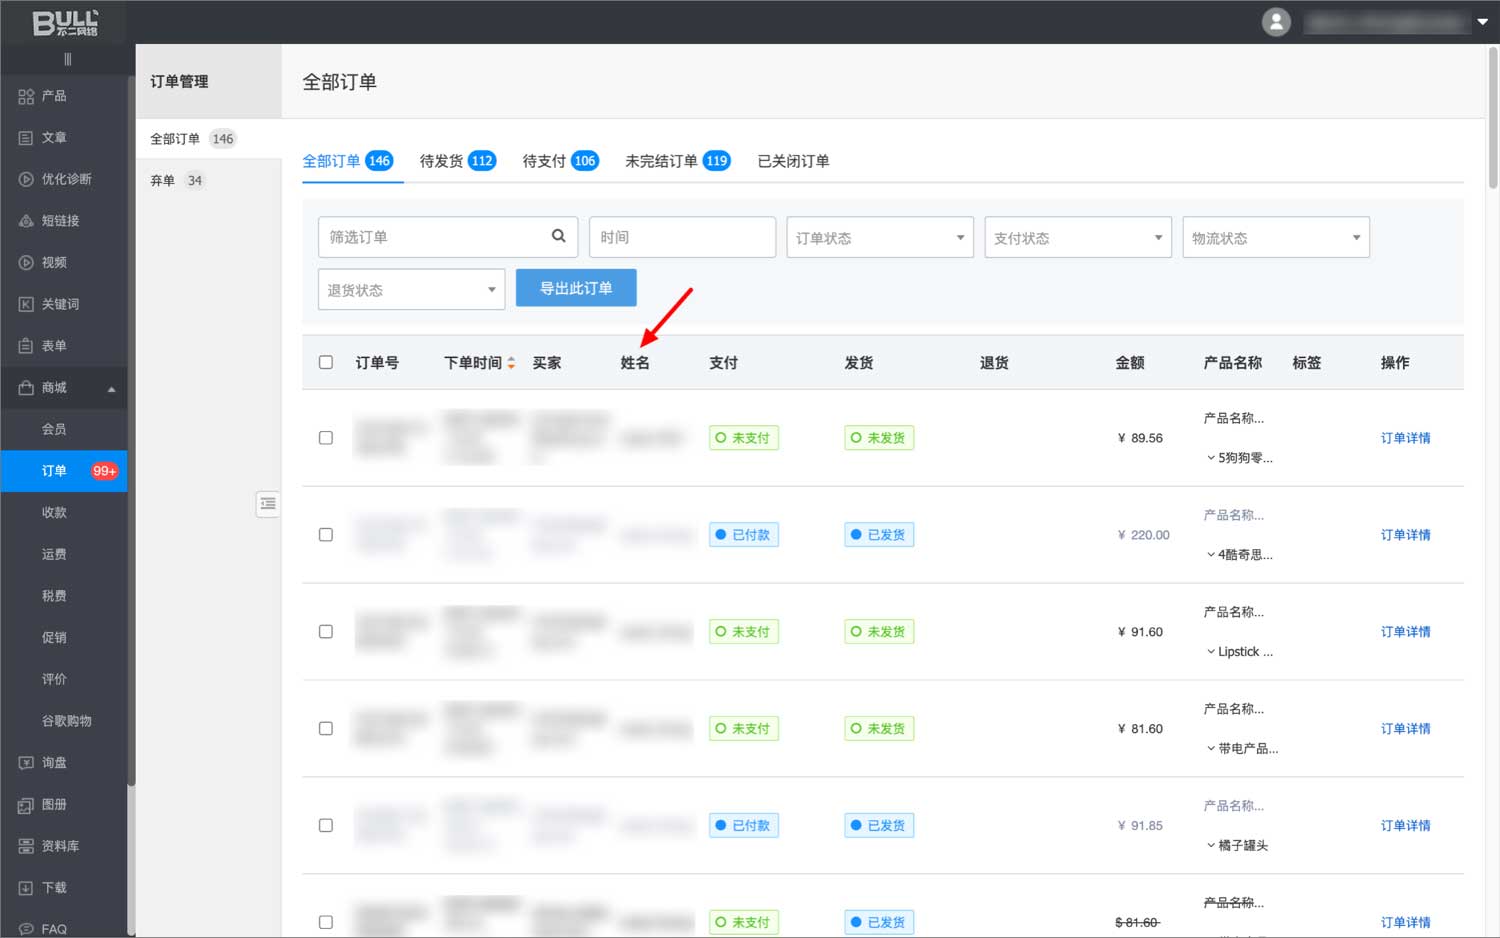Click the 产品 products sidebar icon
The image size is (1500, 938).
coord(26,96)
